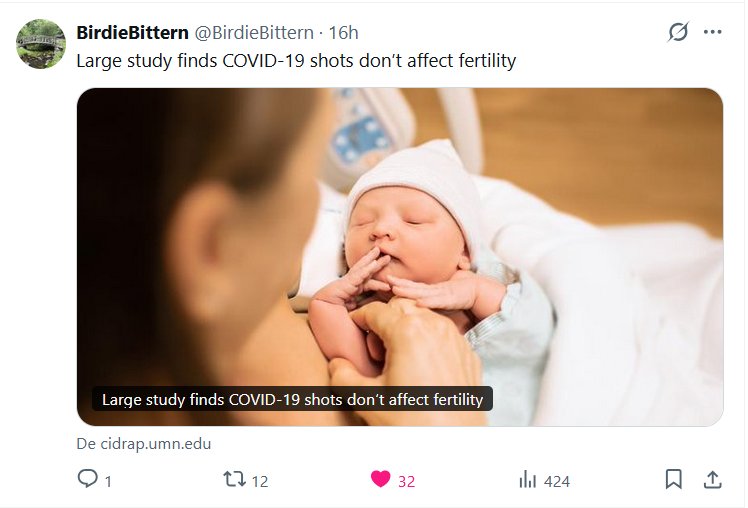Open the three-dot More options menu
Screen dimensions: 748x508
click(712, 32)
